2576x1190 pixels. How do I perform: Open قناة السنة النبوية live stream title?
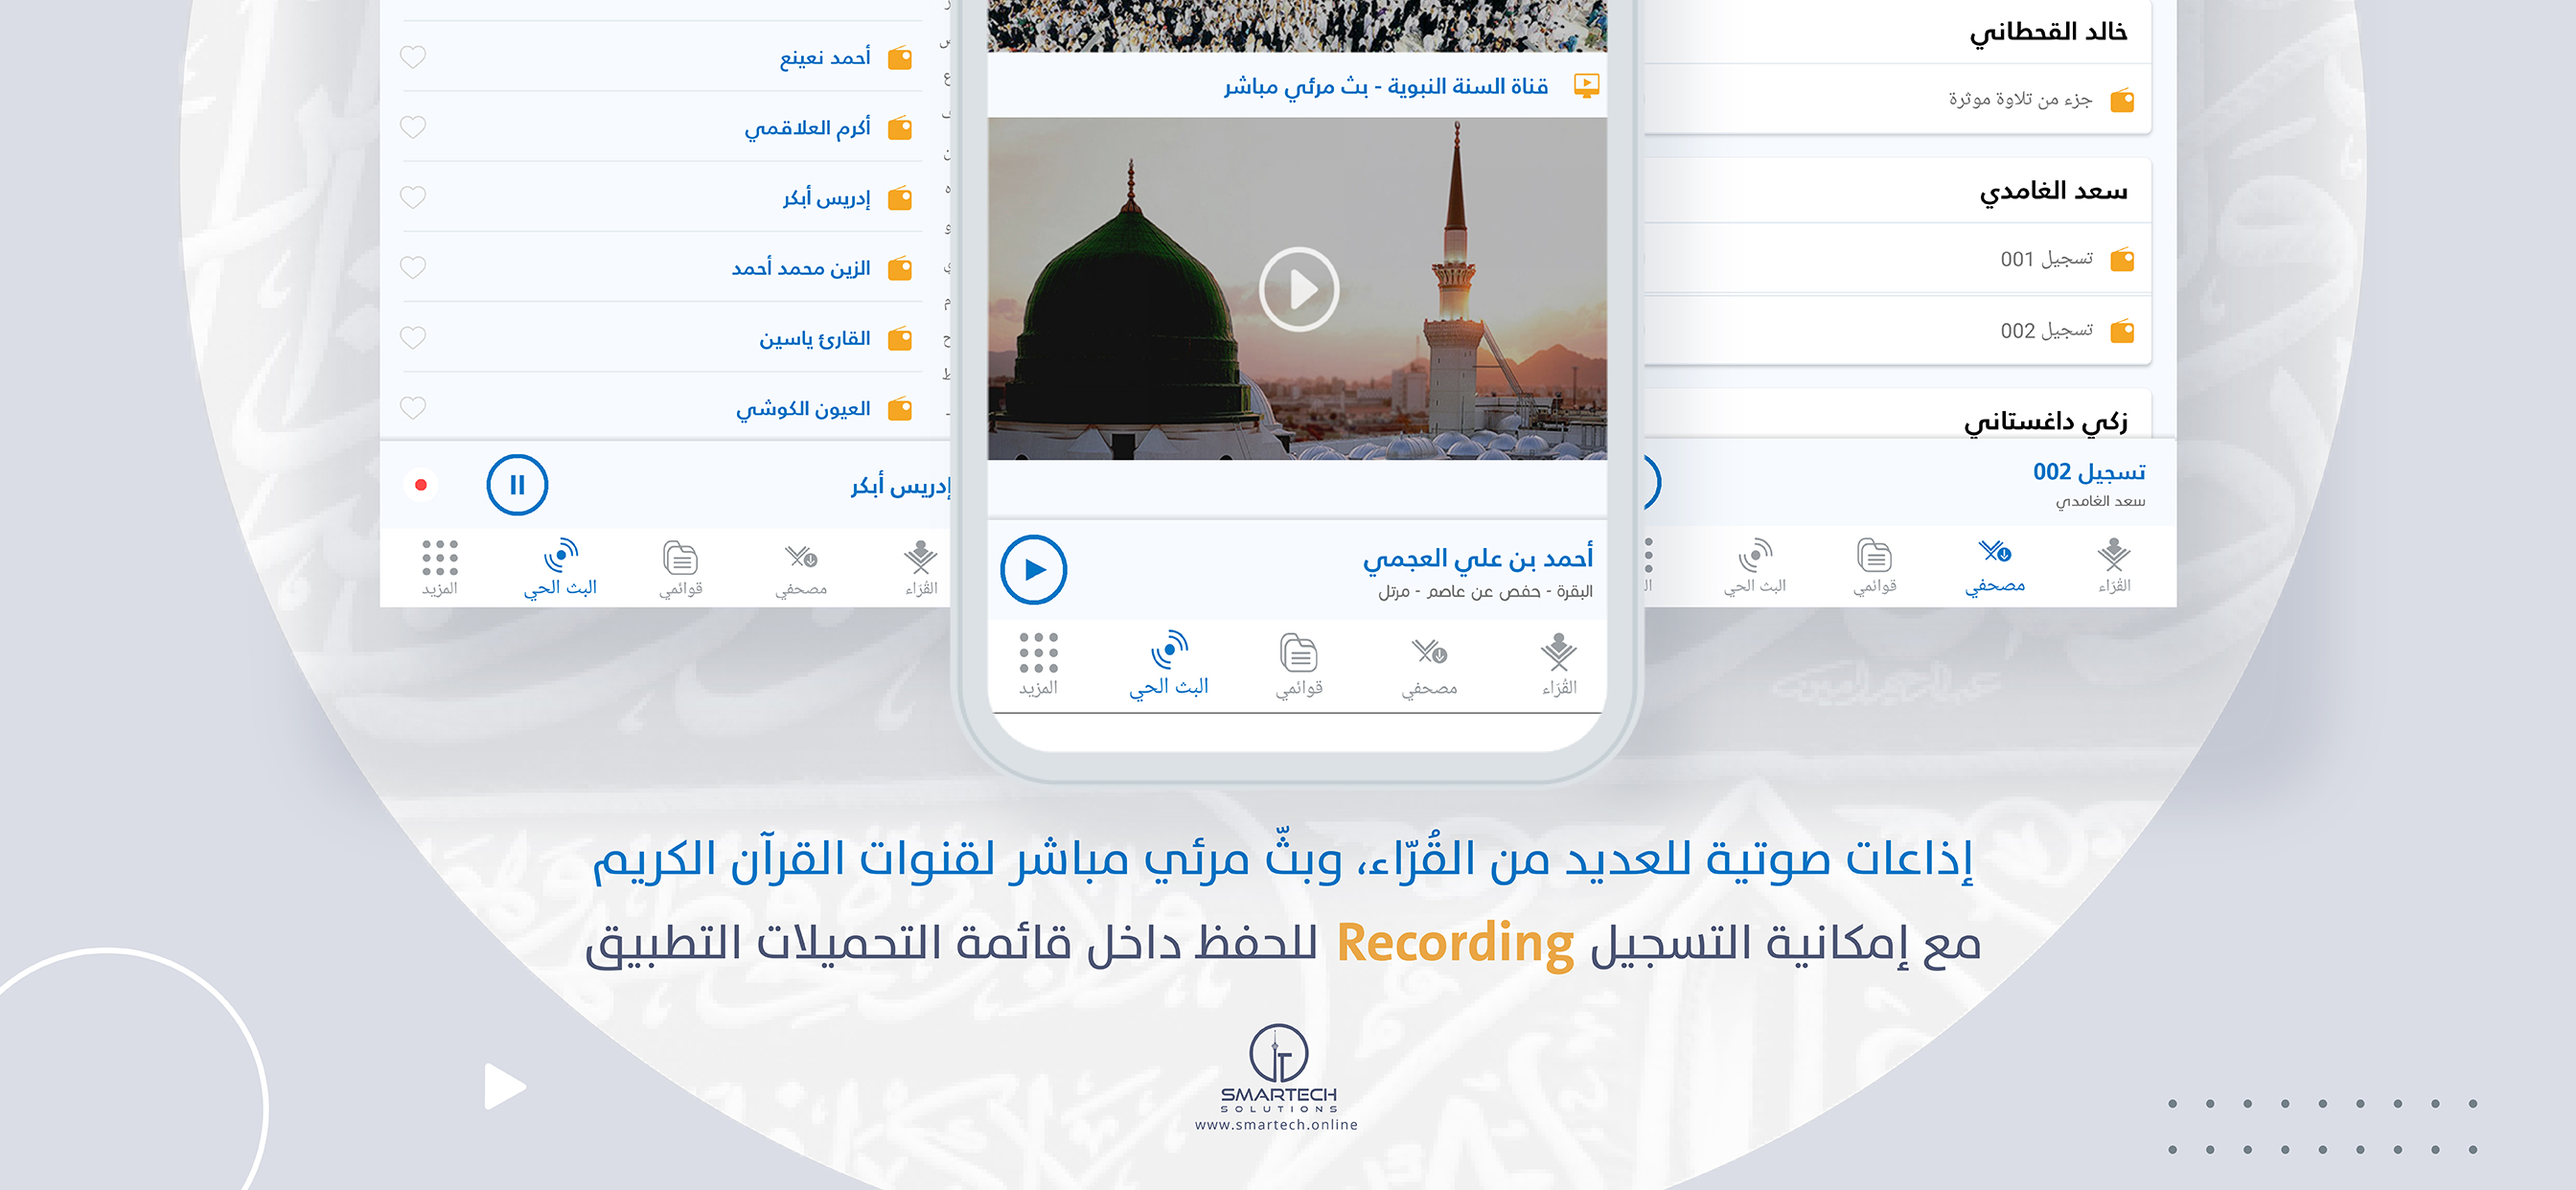pyautogui.click(x=1386, y=87)
